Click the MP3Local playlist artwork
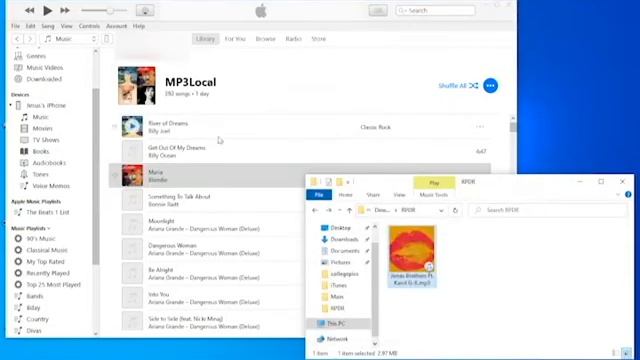640x360 pixels. click(x=137, y=85)
